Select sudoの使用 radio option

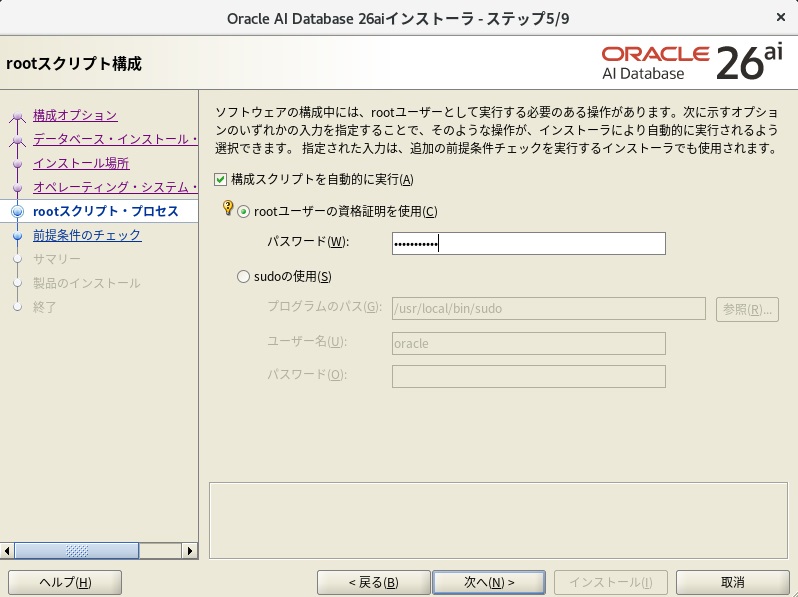(243, 276)
